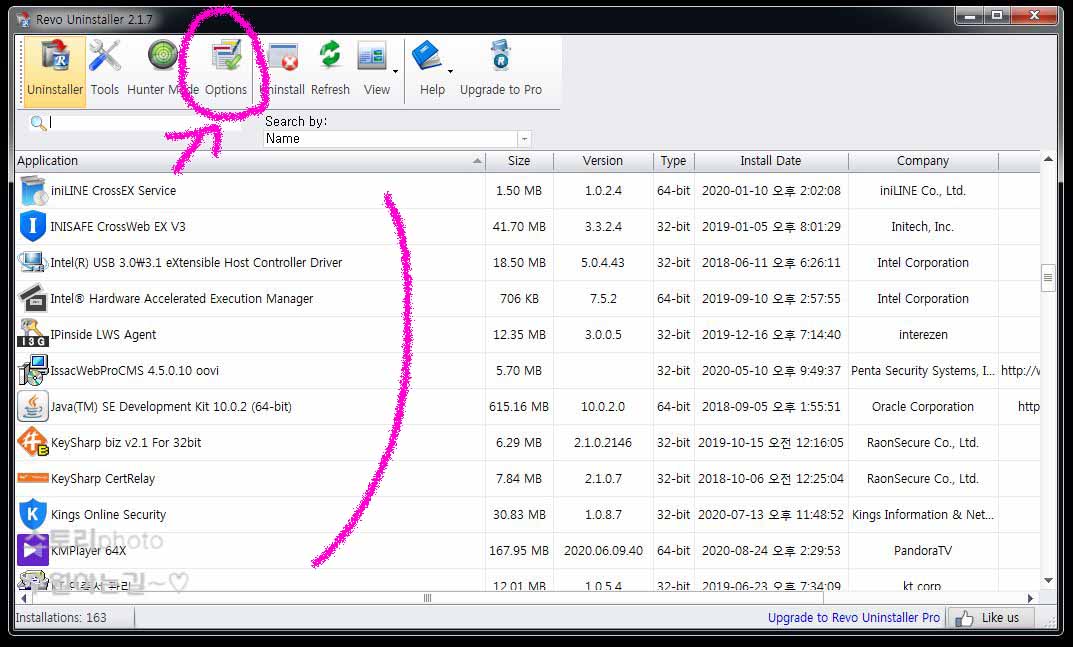Select INISAFE CrossWeb EX V3 shield icon
This screenshot has width=1073, height=647.
click(x=32, y=227)
